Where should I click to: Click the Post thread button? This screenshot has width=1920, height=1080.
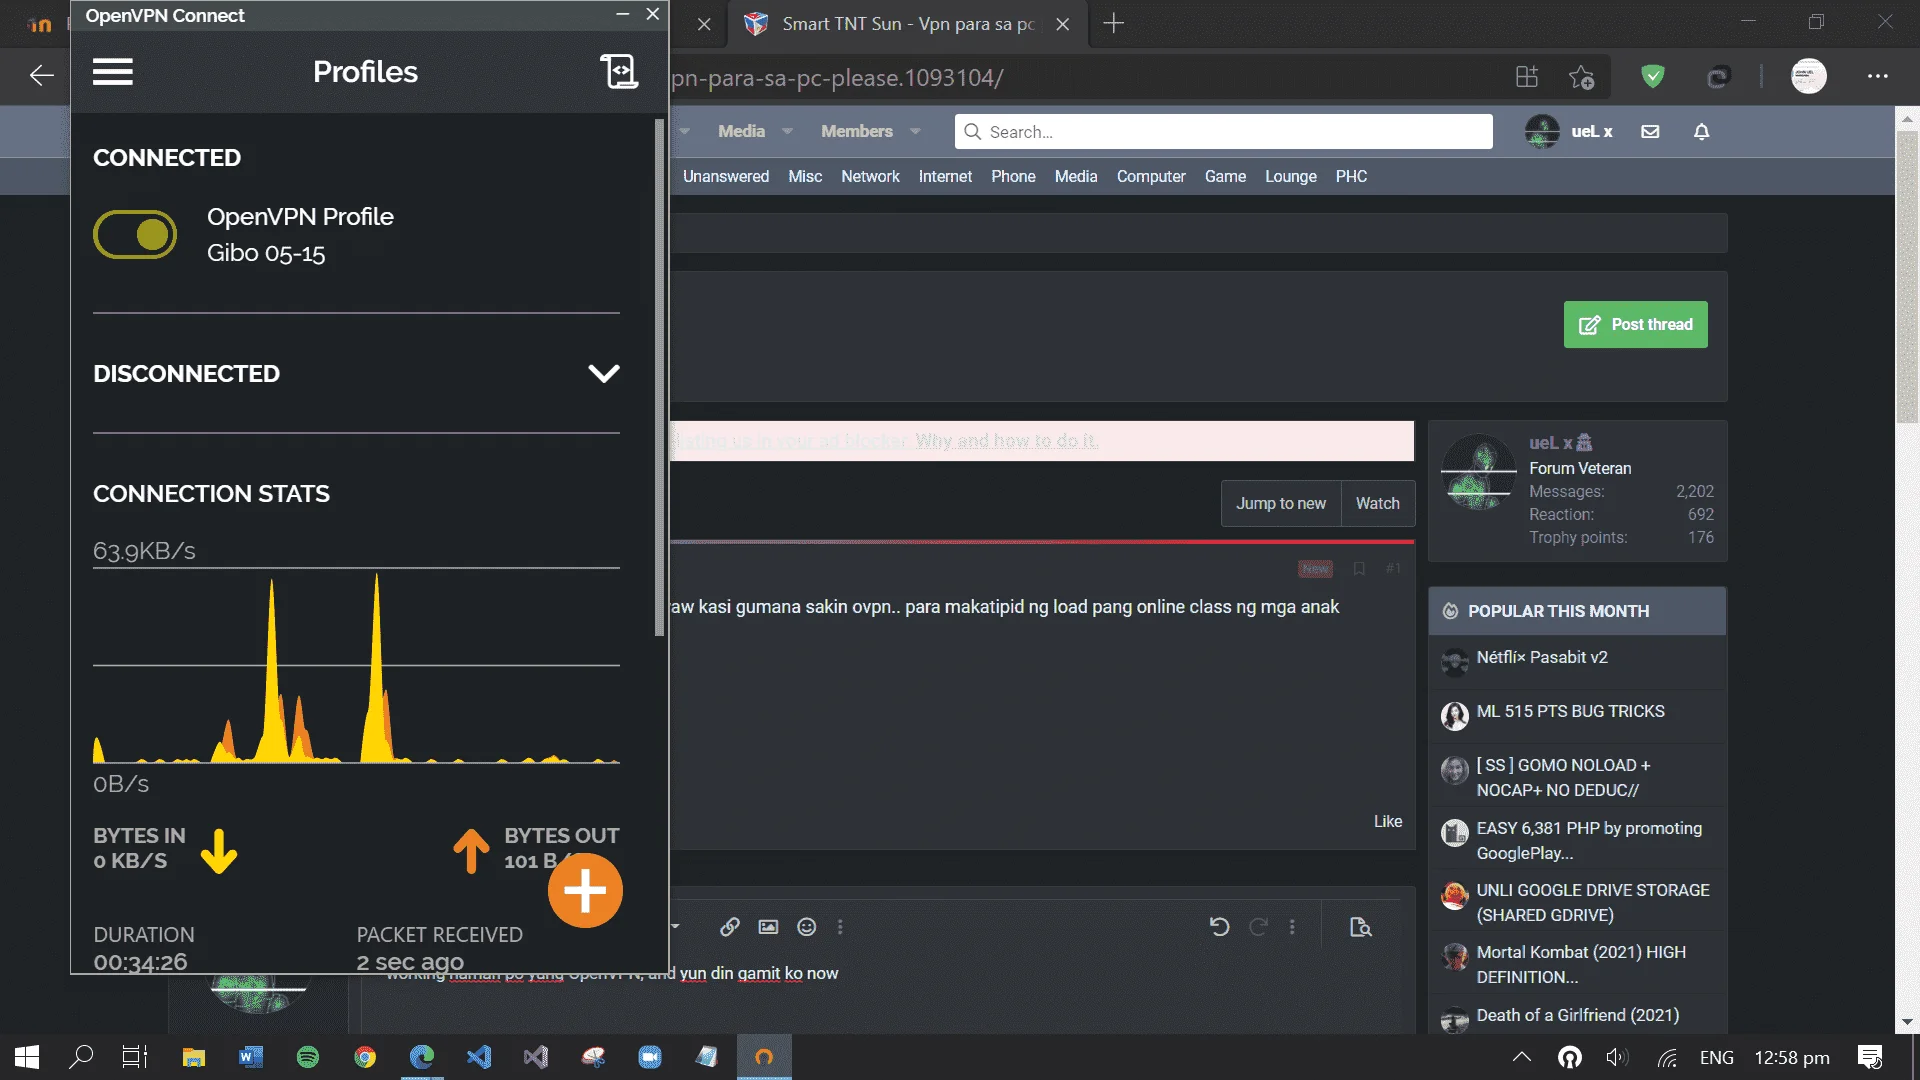click(x=1635, y=325)
